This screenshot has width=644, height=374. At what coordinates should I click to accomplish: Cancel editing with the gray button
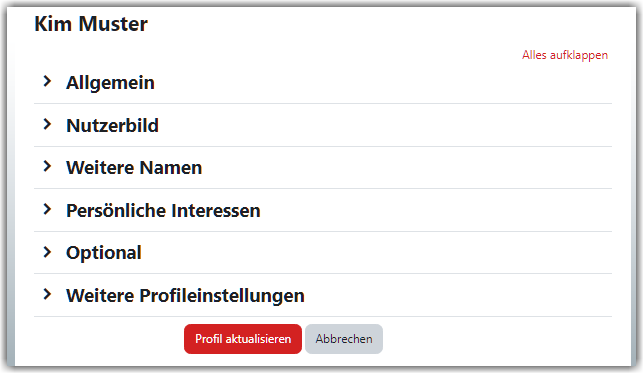click(344, 339)
